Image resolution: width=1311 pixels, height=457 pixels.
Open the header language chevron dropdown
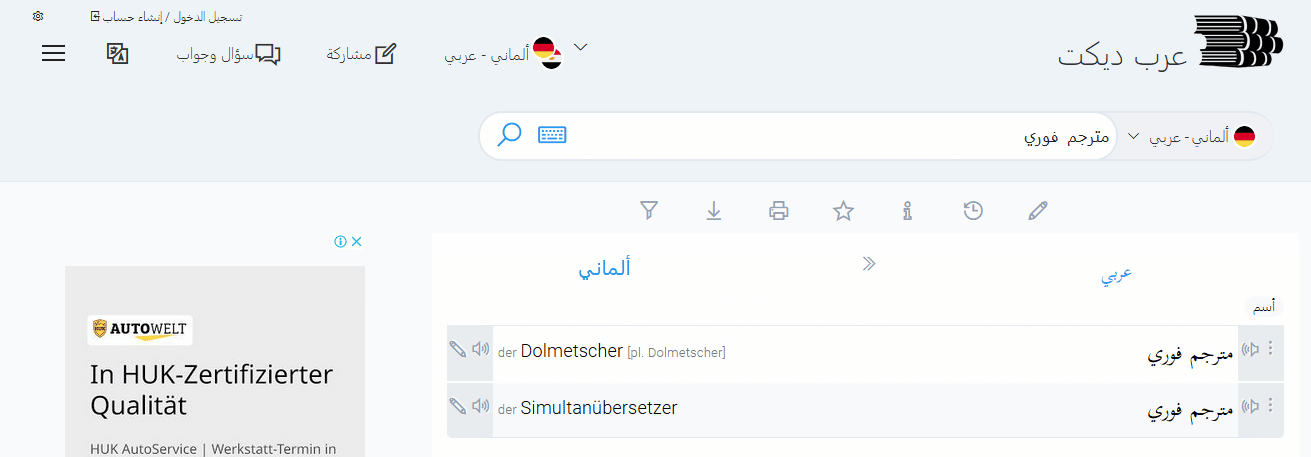(x=579, y=46)
